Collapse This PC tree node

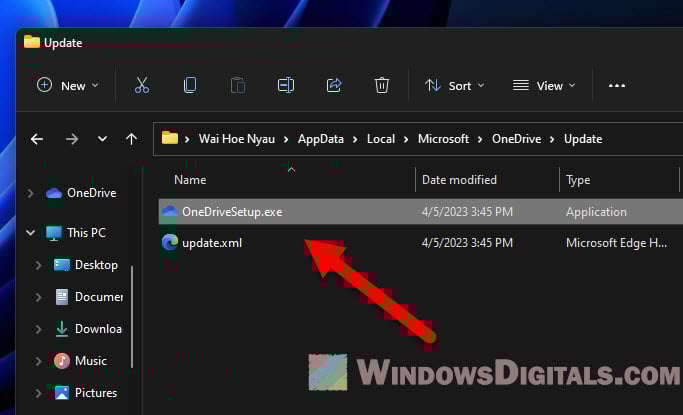coord(30,233)
